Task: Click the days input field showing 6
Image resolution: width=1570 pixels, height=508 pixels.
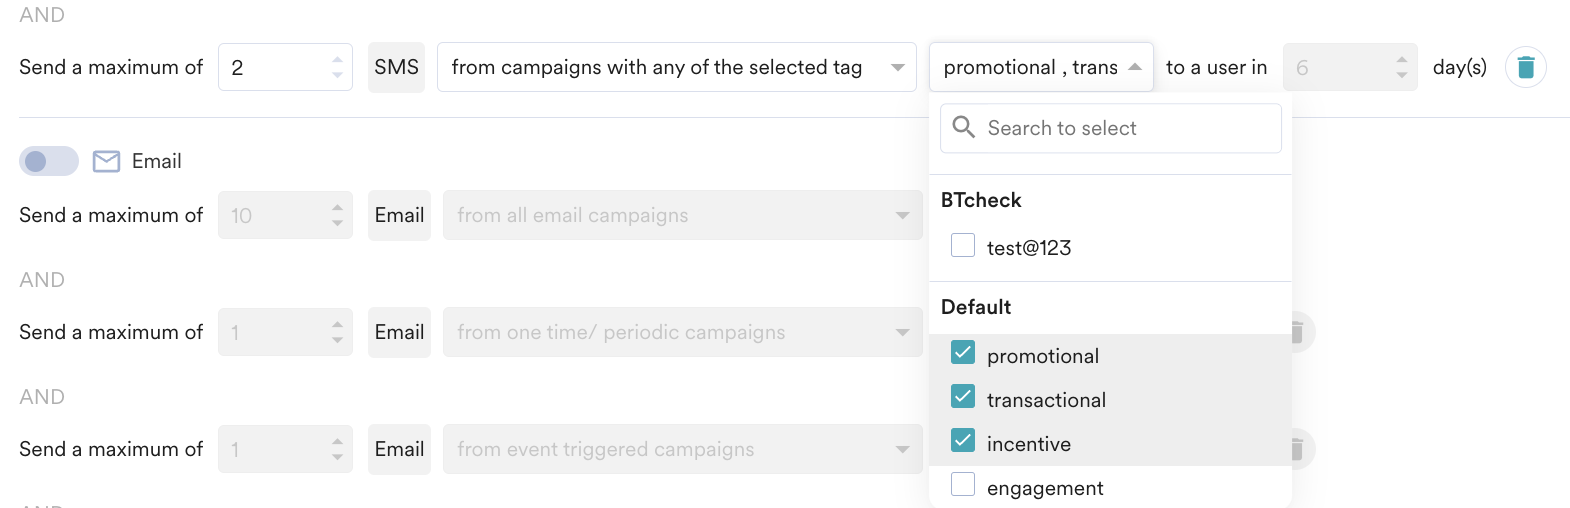Action: tap(1335, 67)
